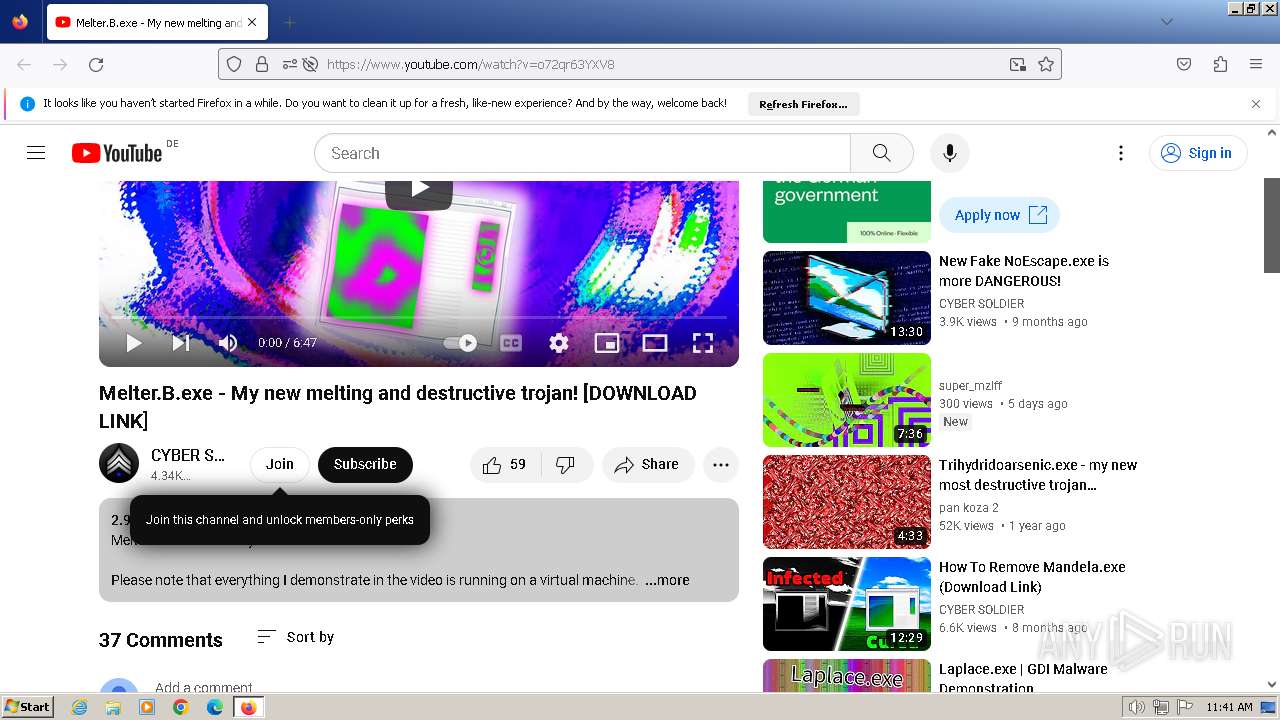Mute the video volume

(228, 343)
